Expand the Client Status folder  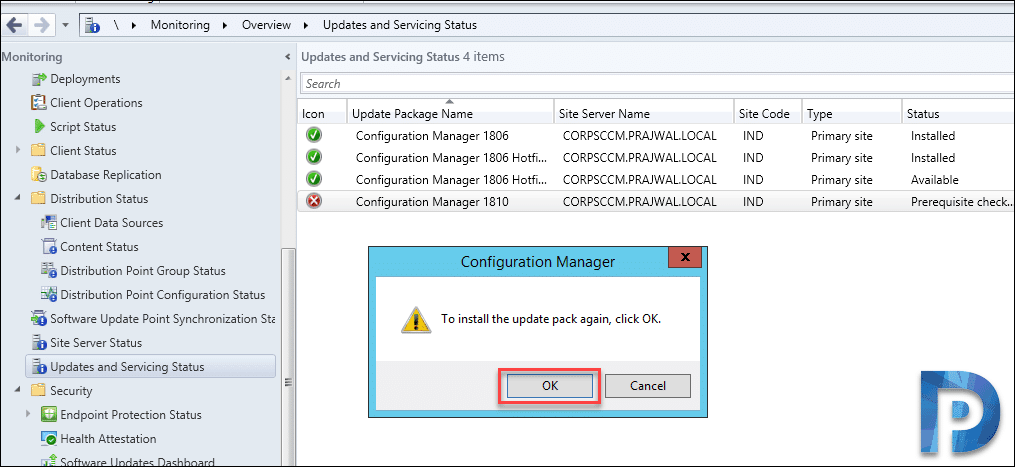click(x=17, y=151)
